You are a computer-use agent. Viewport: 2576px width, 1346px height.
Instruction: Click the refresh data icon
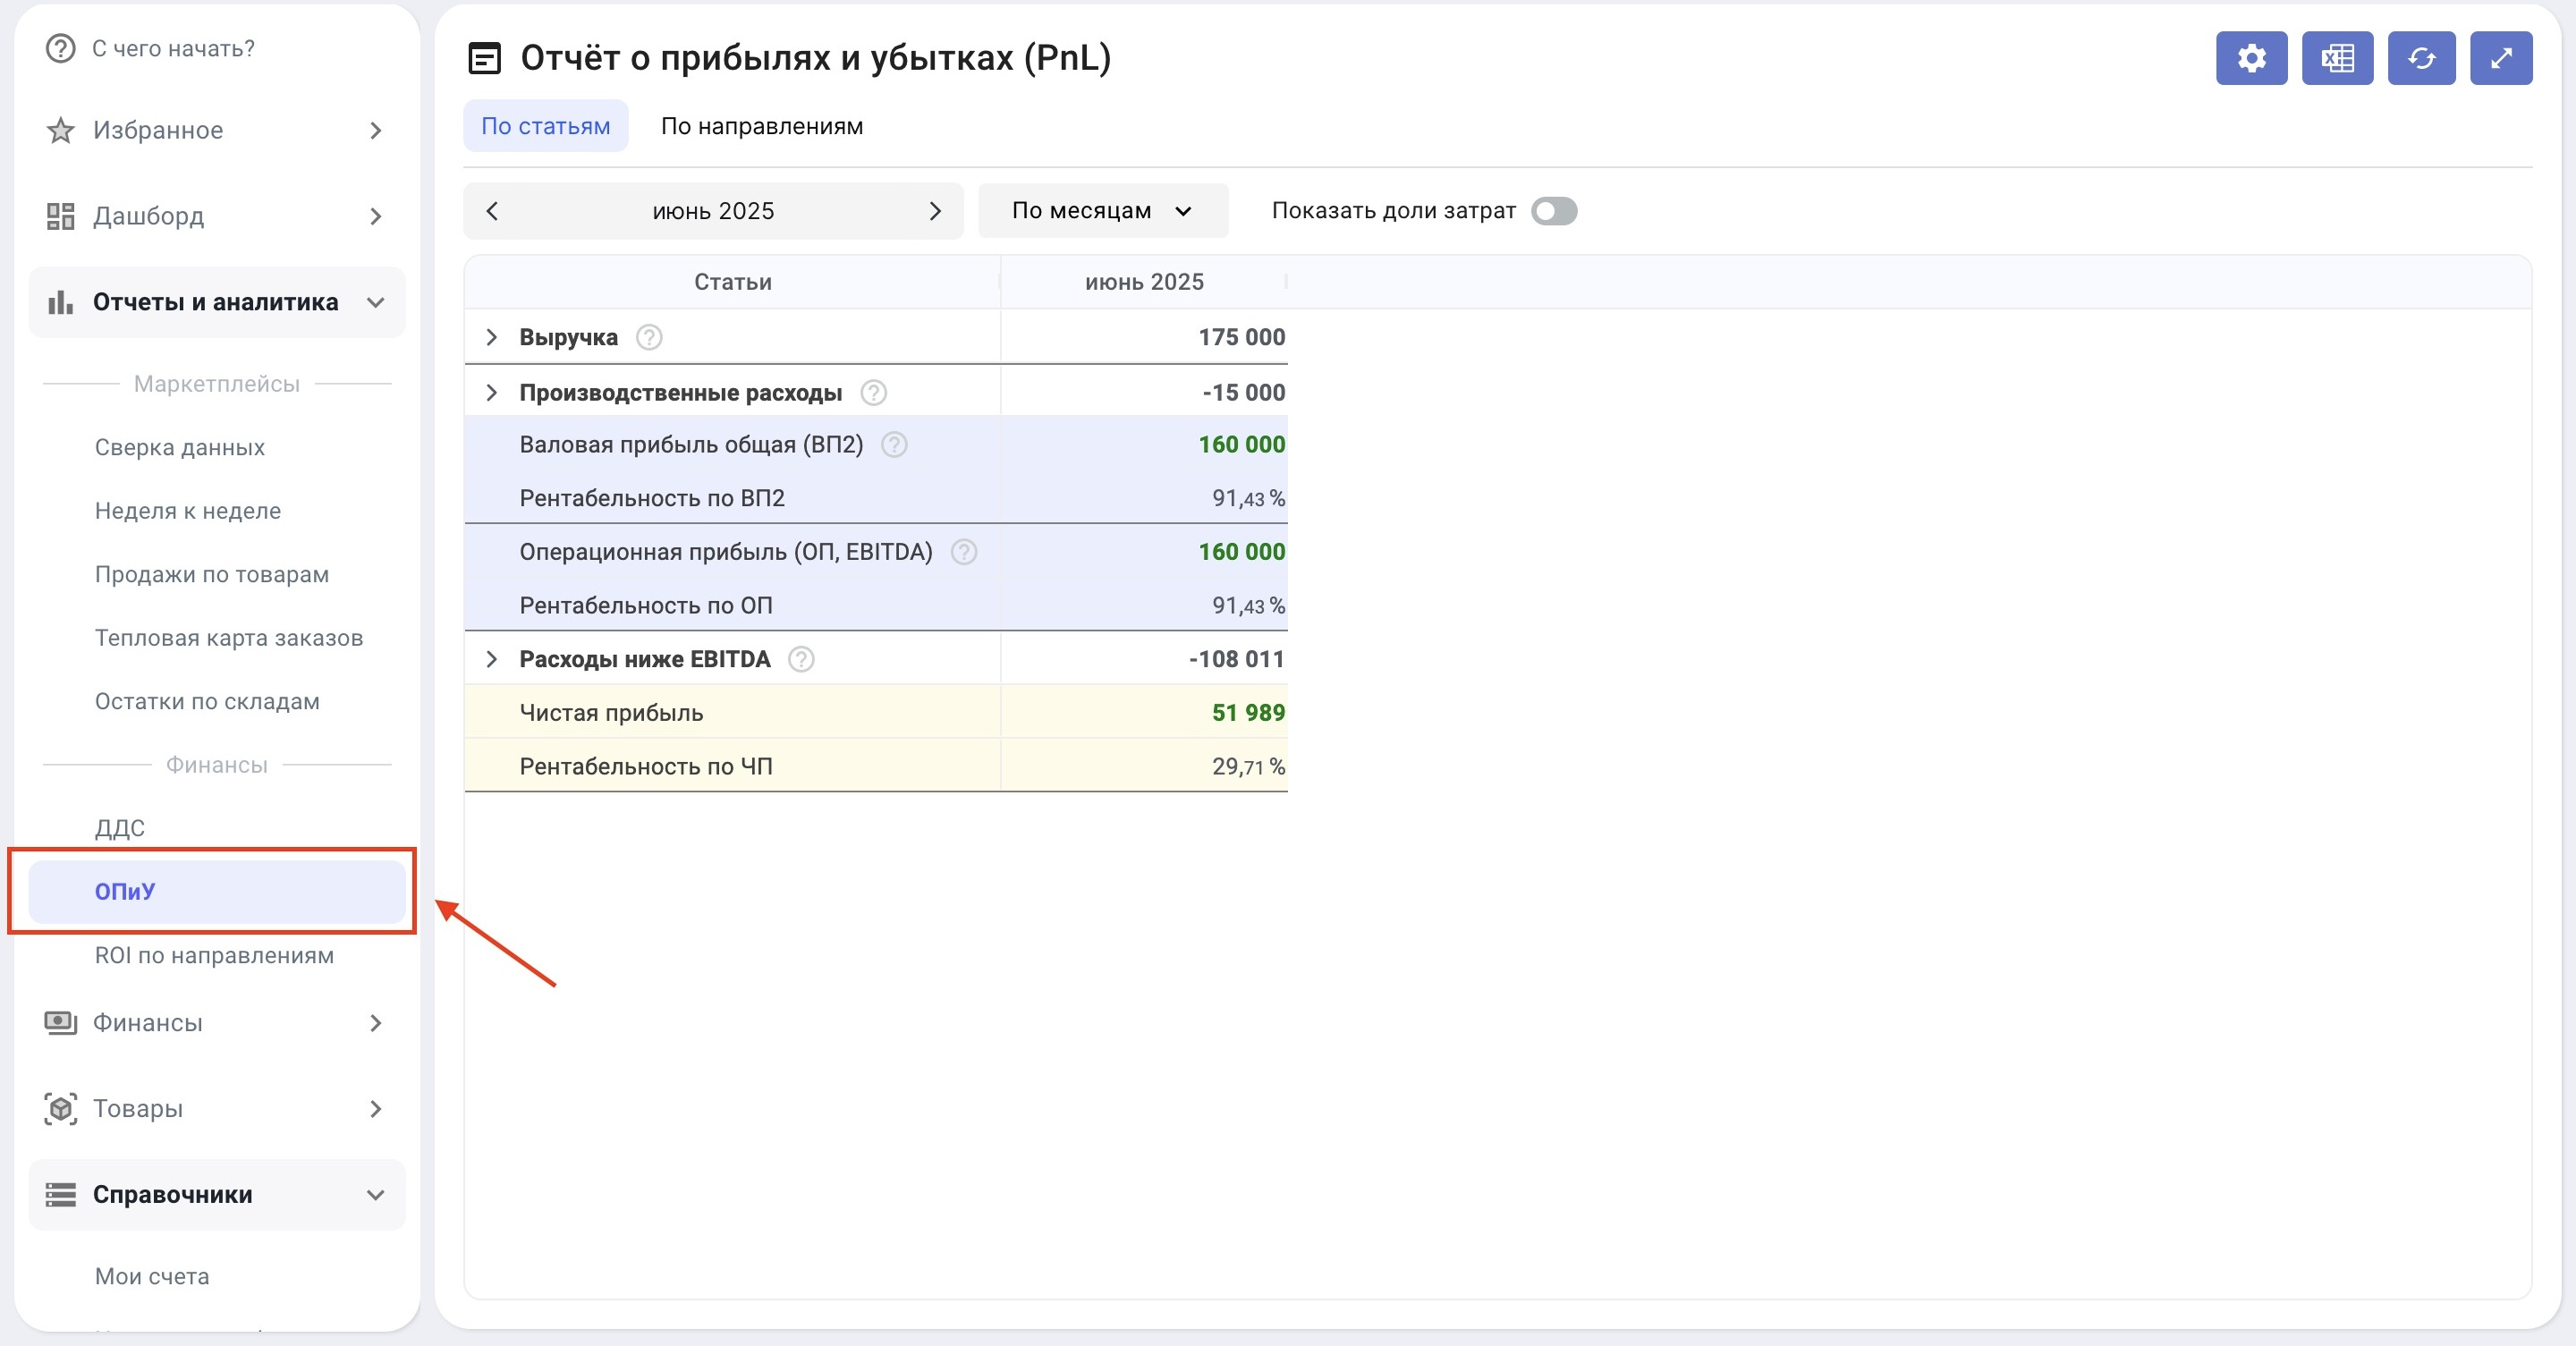pos(2421,58)
